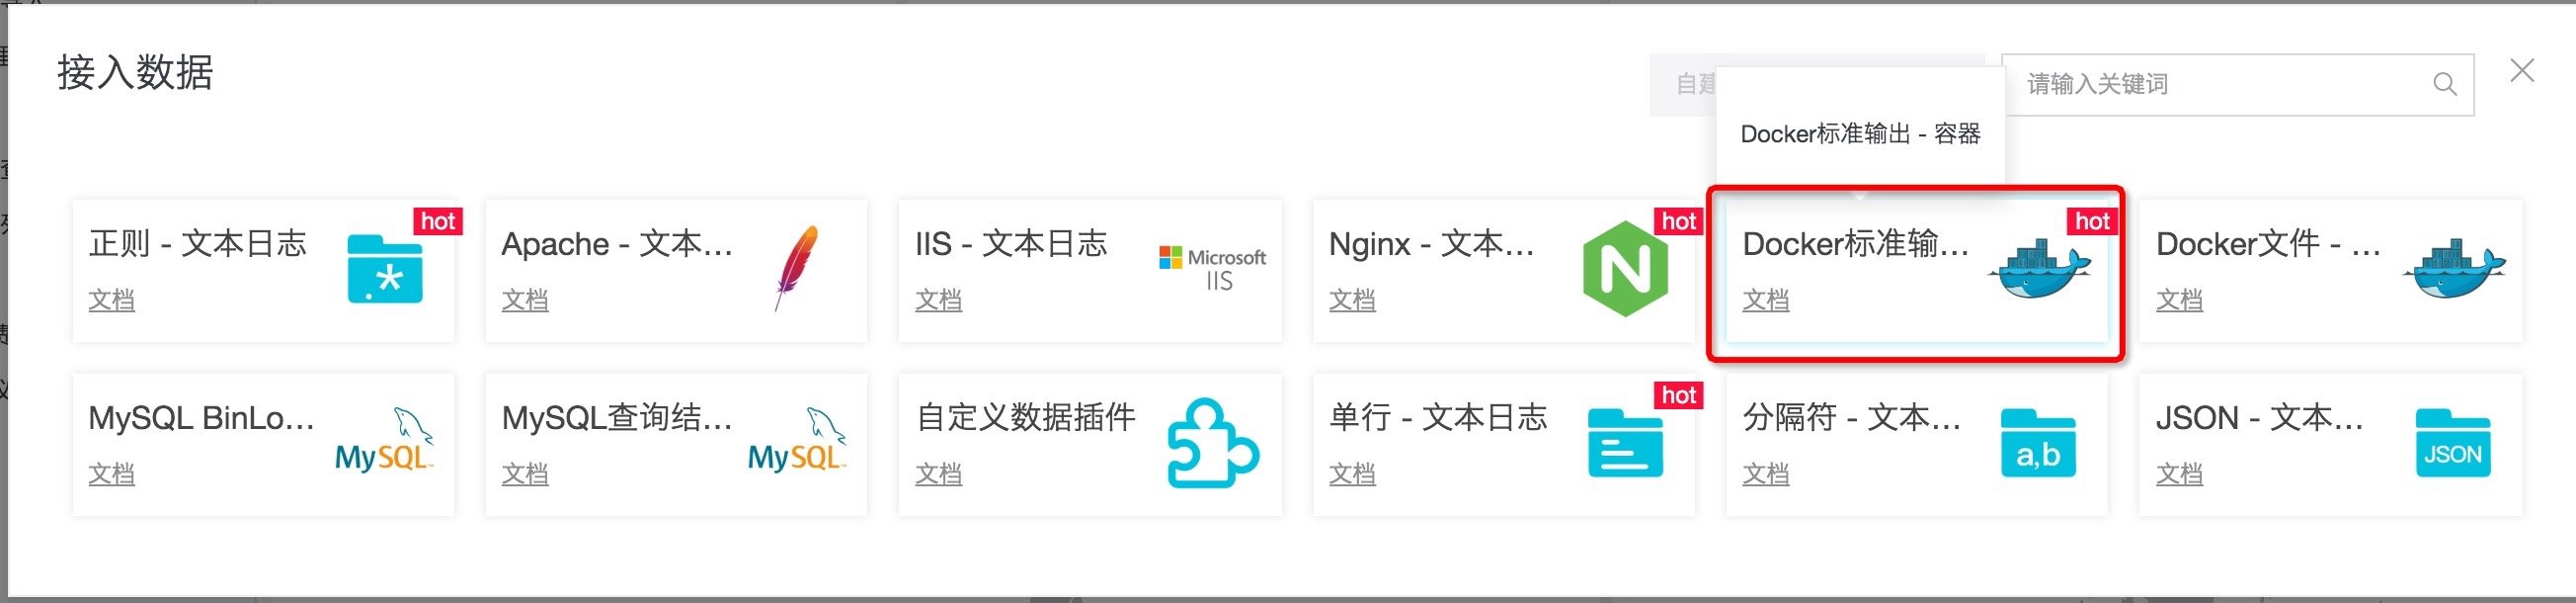
Task: Click the puzzle piece plugin icon
Action: (x=1212, y=443)
